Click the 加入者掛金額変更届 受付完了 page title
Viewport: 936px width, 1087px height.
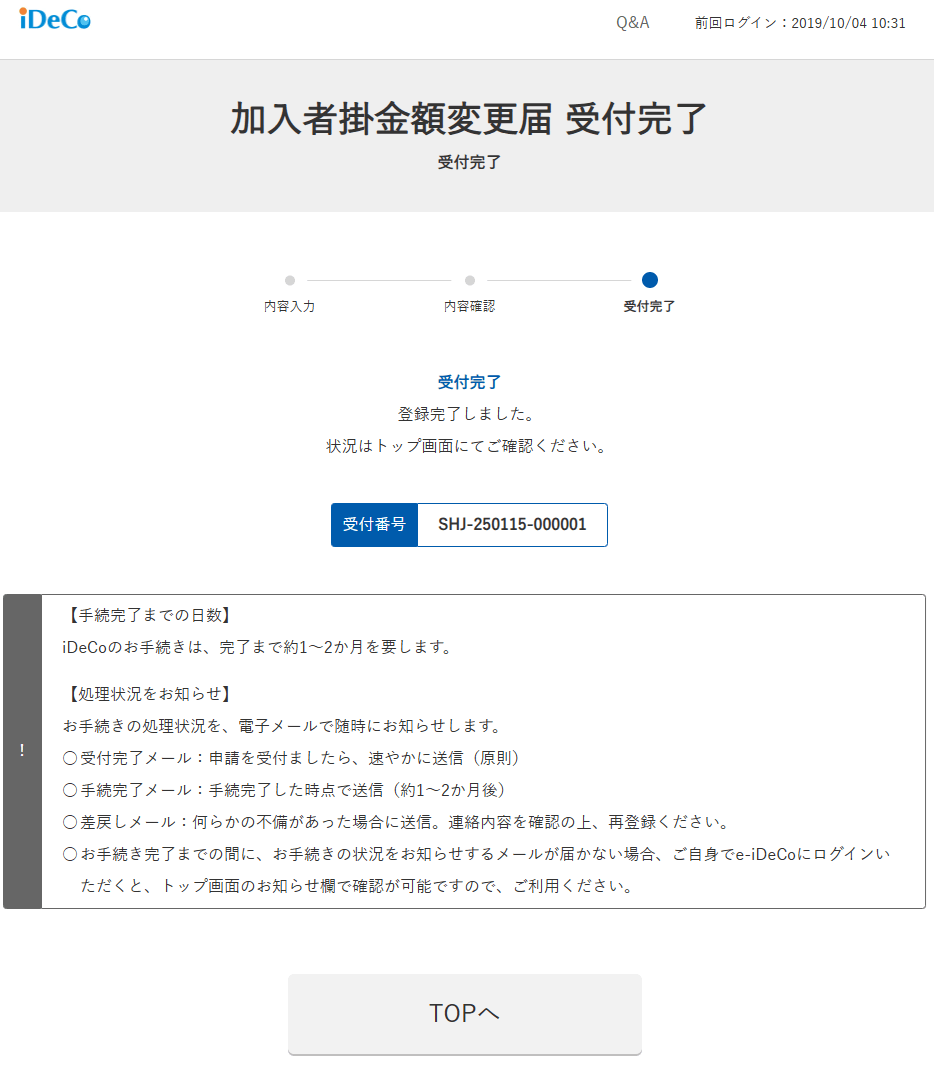(x=468, y=119)
